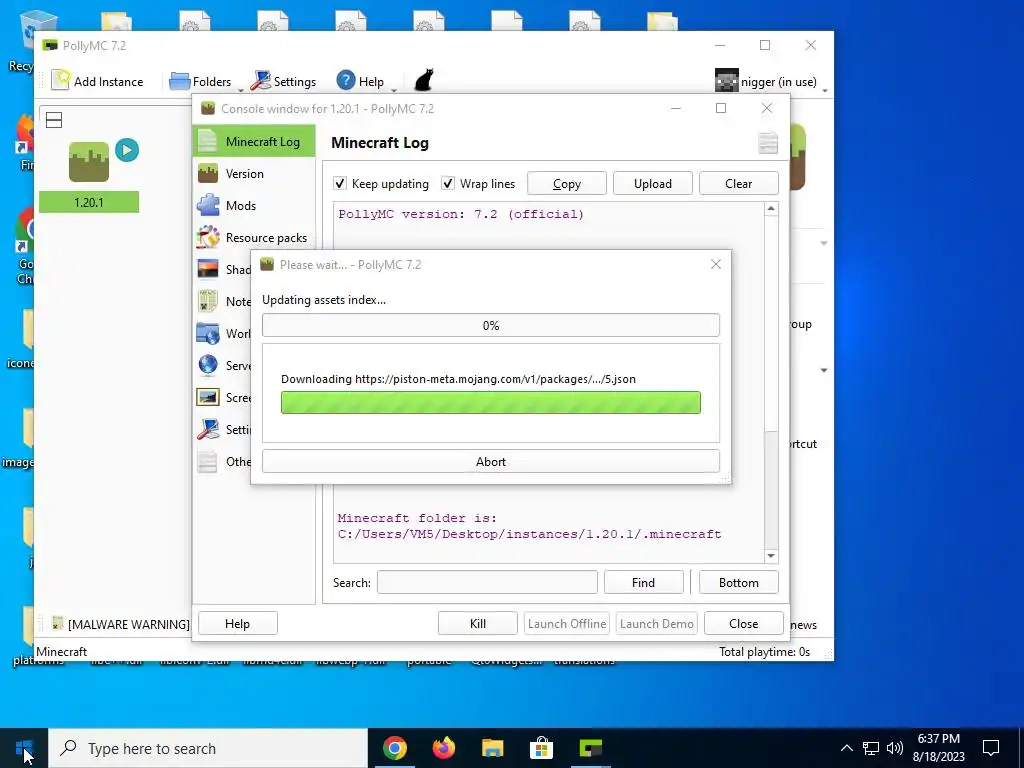
Task: Open File Explorer from the taskbar
Action: tap(492, 748)
